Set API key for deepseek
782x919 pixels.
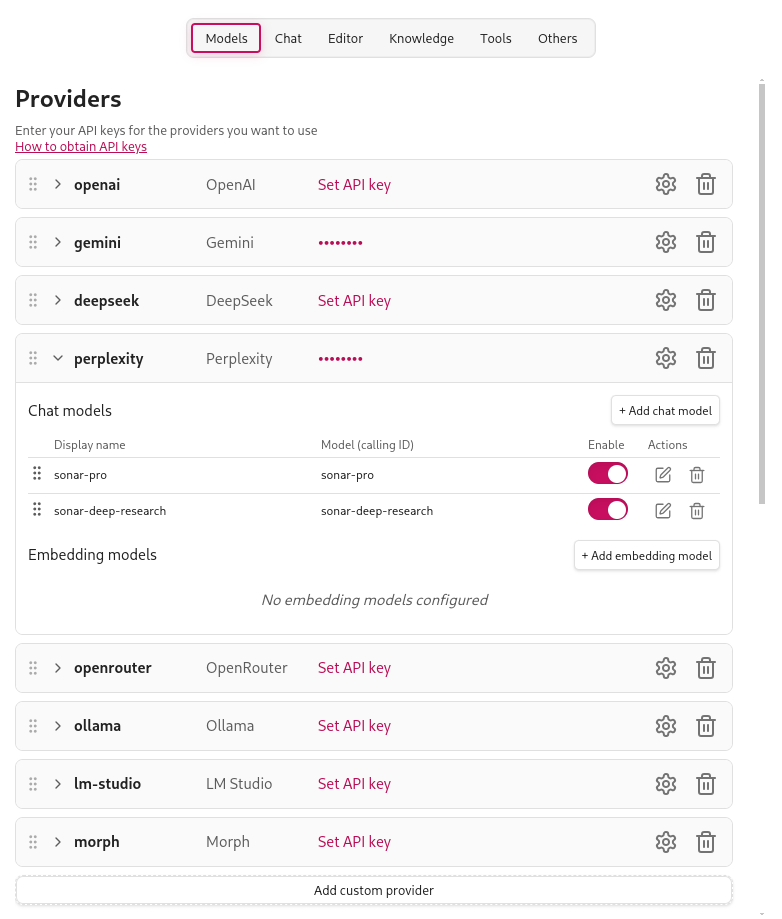pos(354,300)
